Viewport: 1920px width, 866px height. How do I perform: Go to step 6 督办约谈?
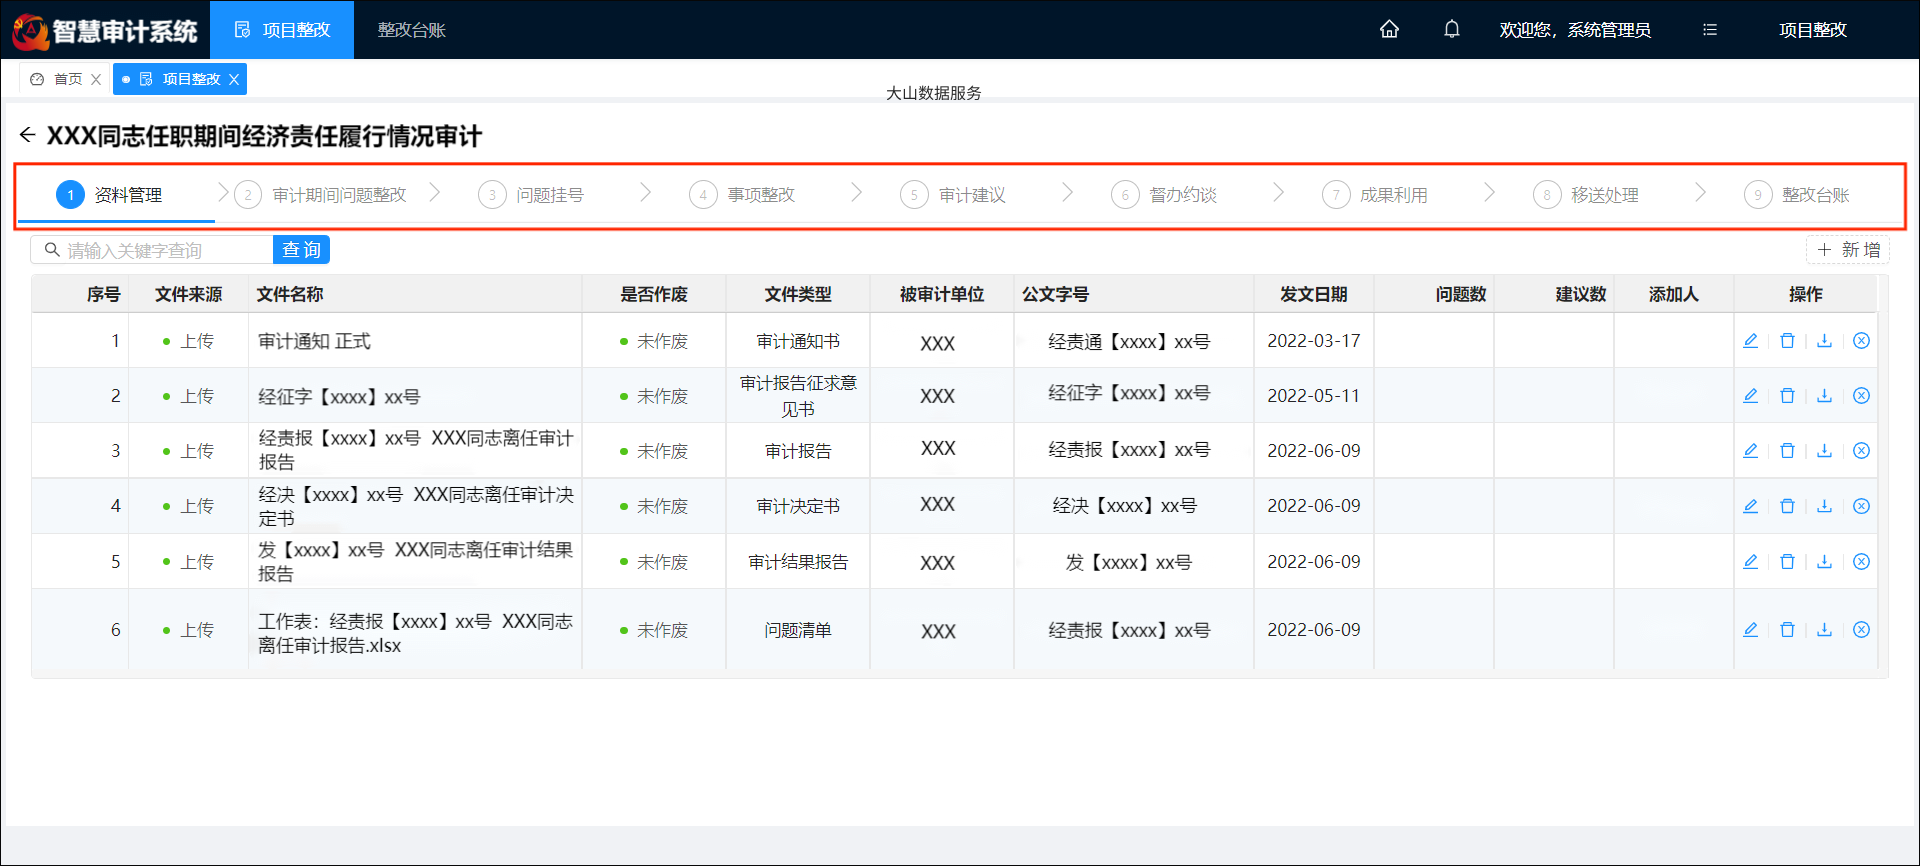pos(1164,195)
